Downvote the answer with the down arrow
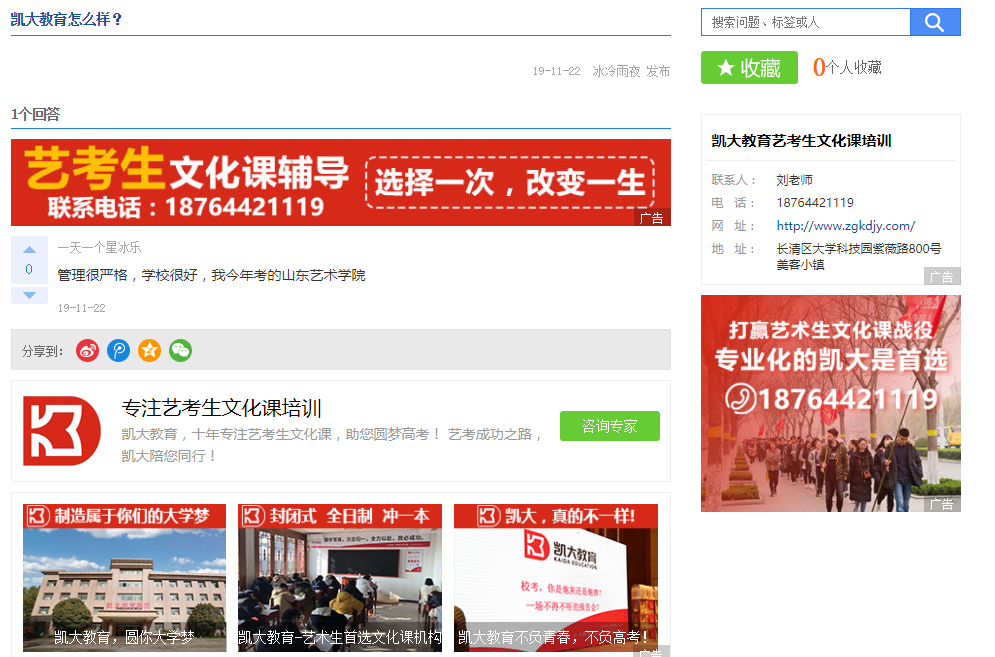Viewport: 995px width, 657px height. click(29, 295)
